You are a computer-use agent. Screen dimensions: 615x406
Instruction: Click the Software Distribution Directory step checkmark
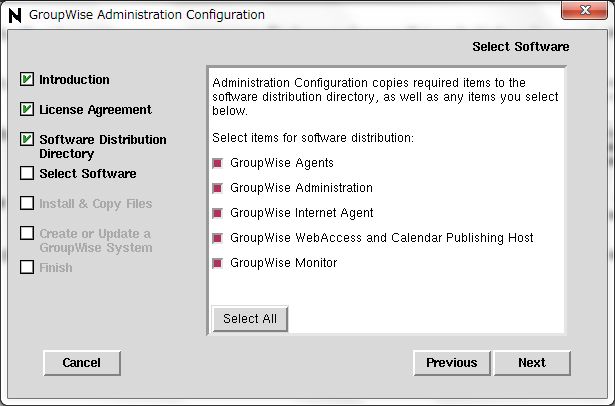(27, 139)
